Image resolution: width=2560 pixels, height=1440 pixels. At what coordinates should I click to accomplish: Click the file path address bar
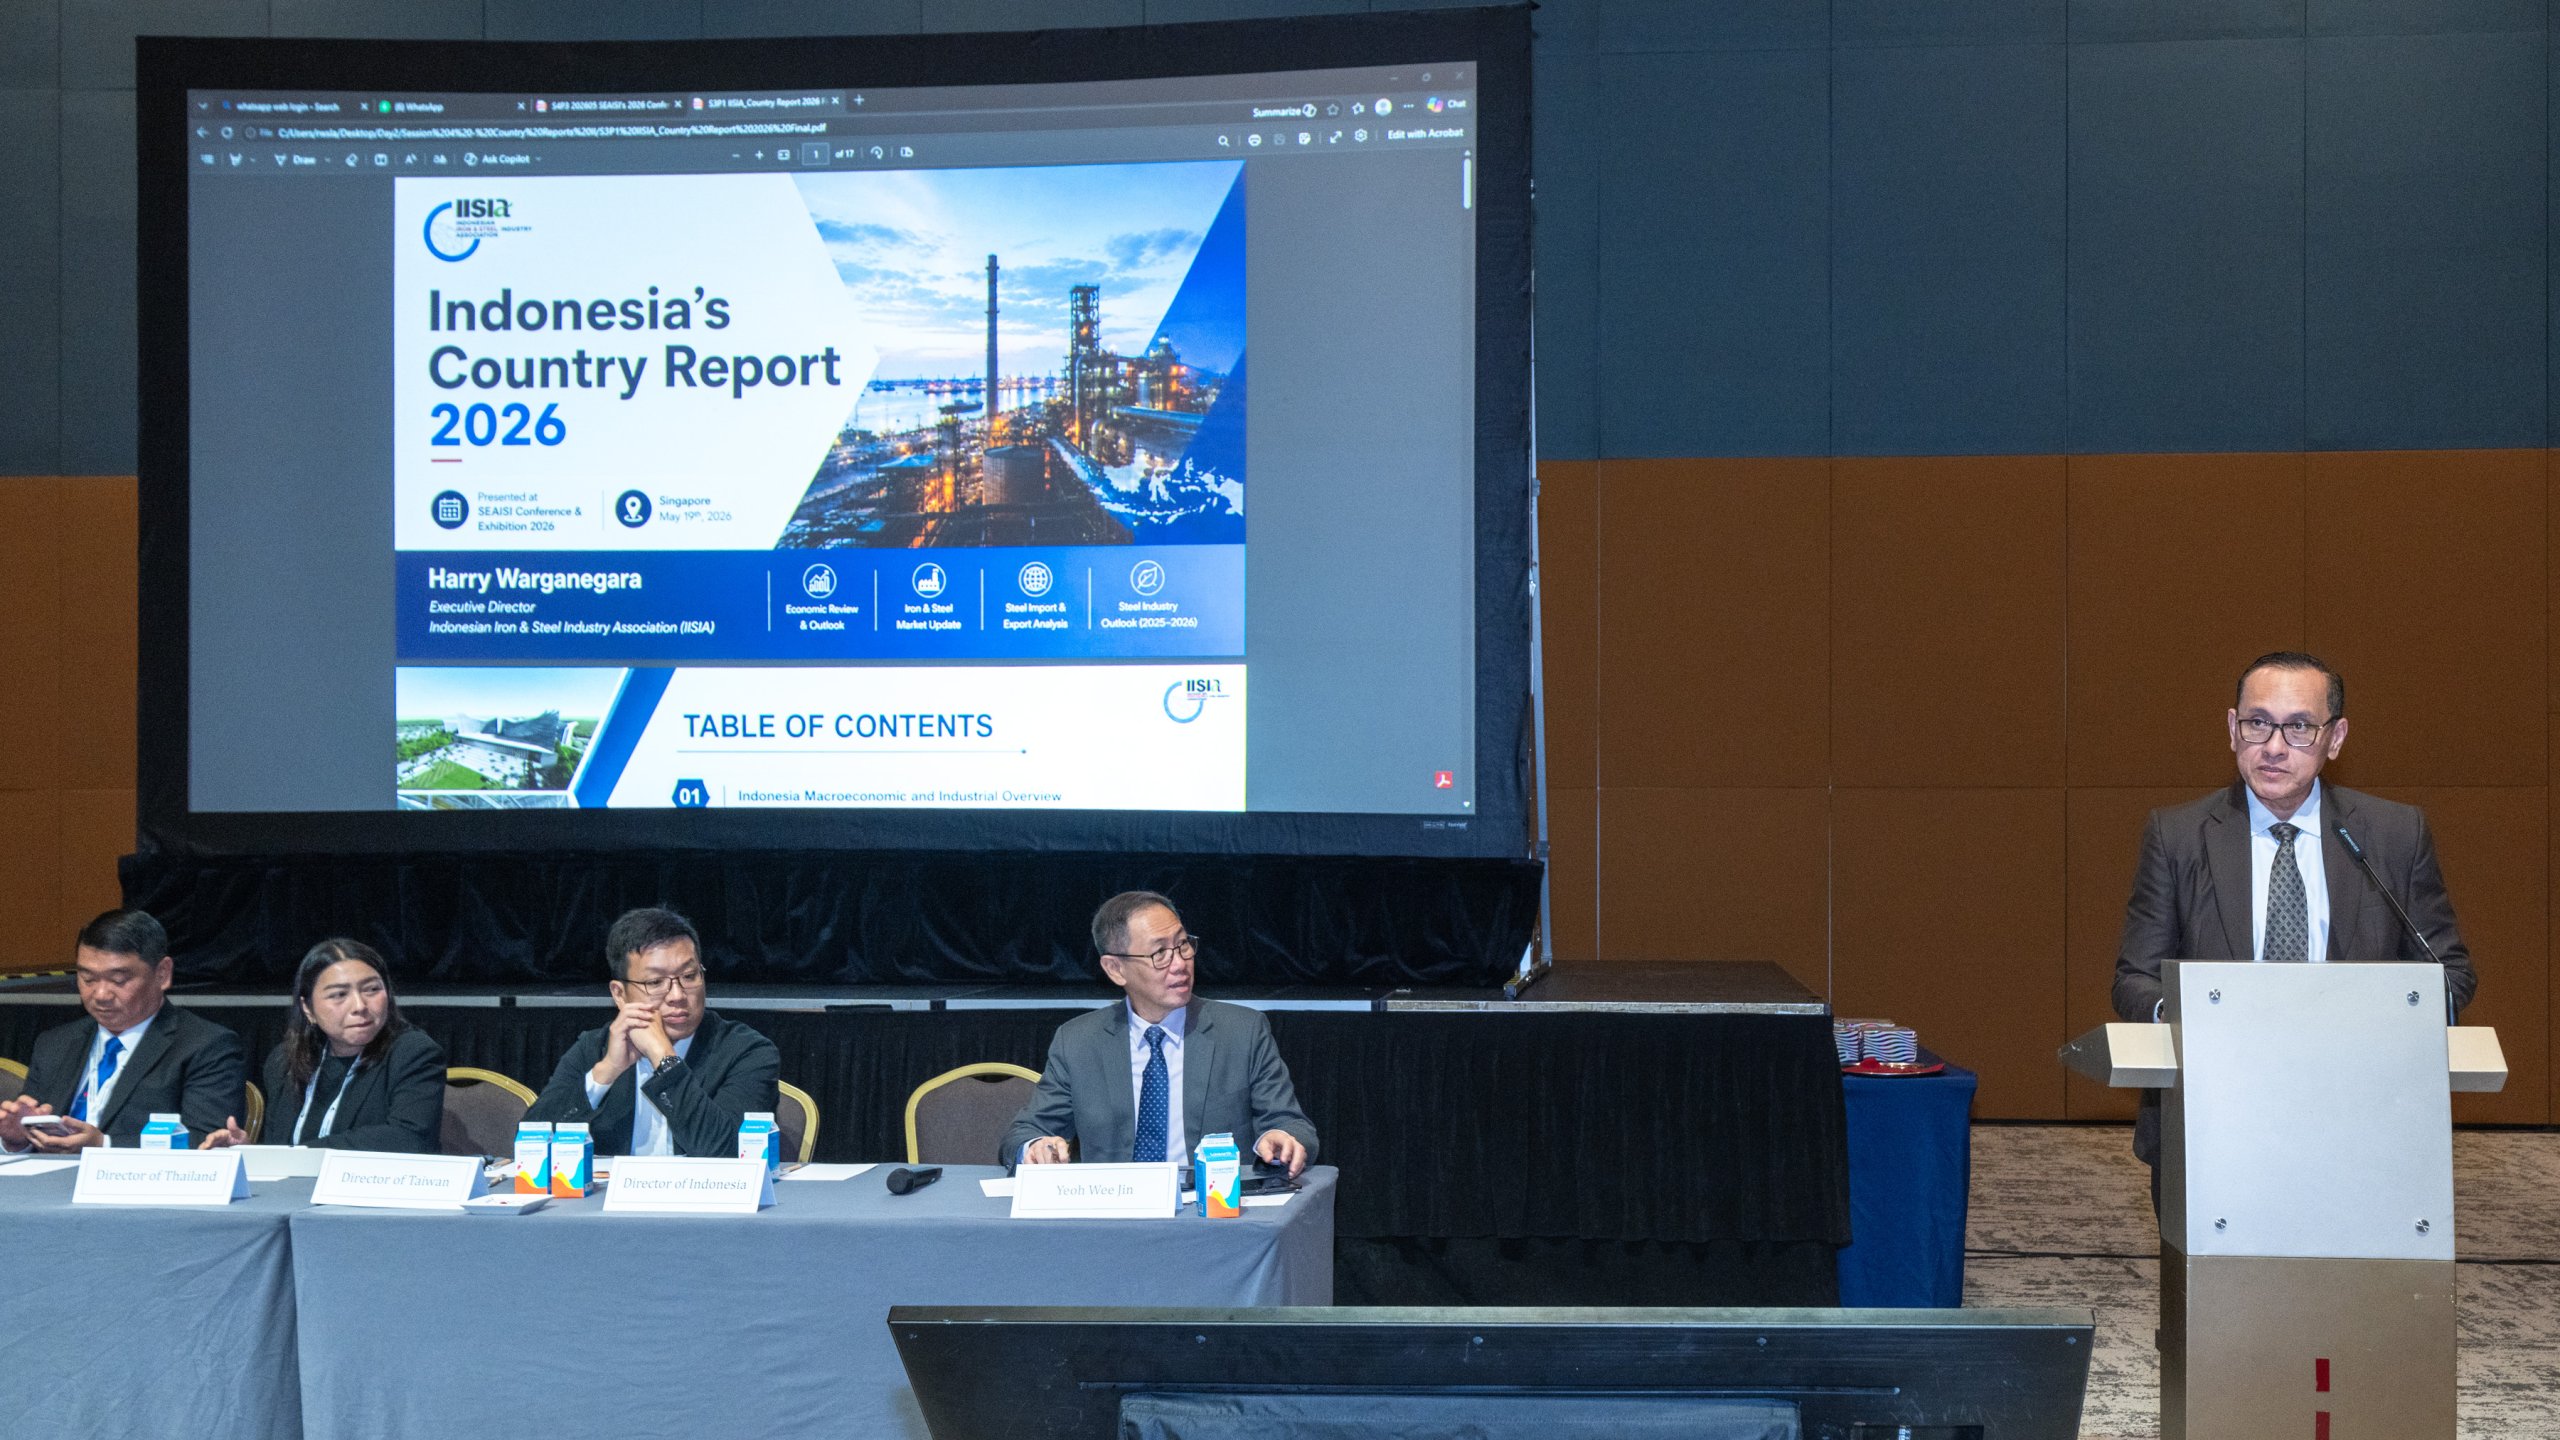click(x=551, y=130)
